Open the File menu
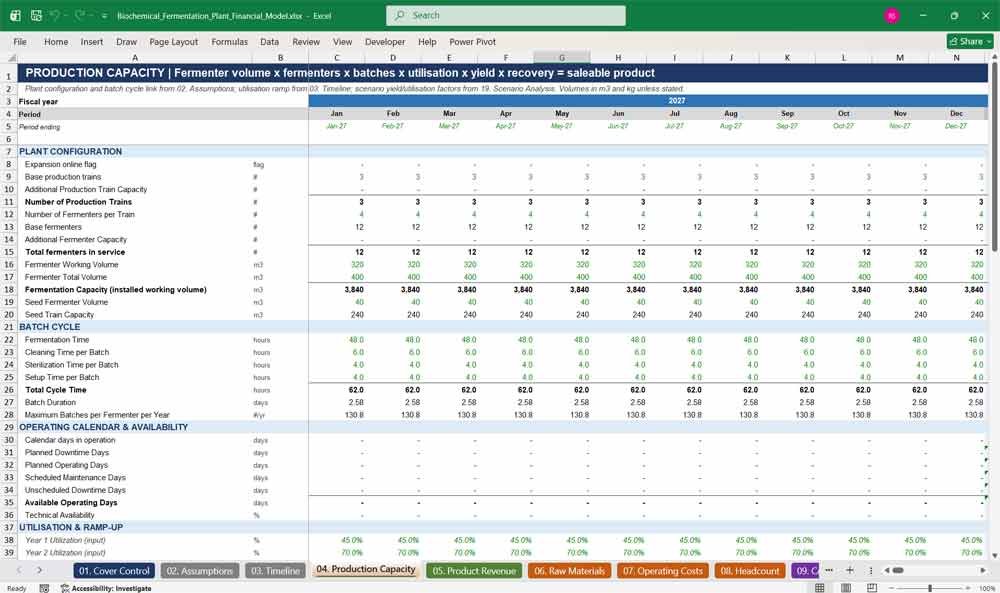1000x593 pixels. tap(20, 41)
